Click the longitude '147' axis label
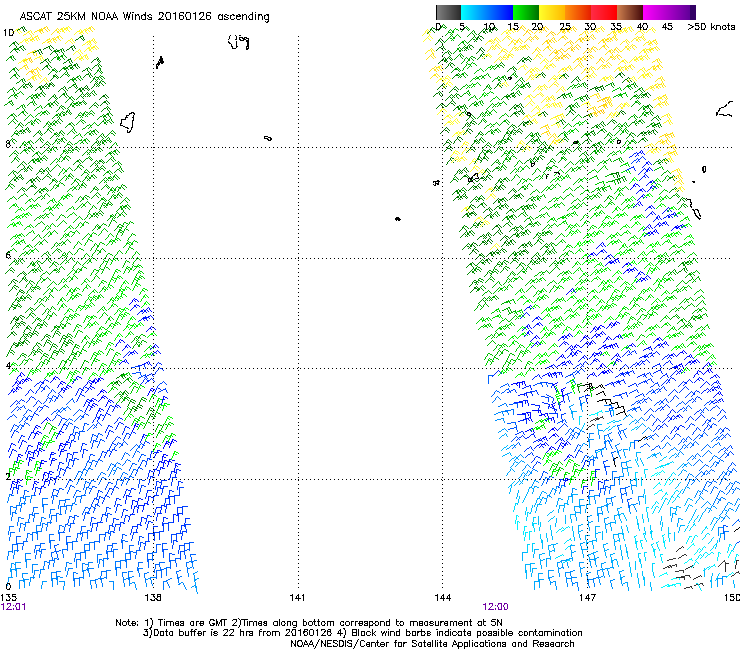The height and width of the screenshot is (650, 740). pyautogui.click(x=587, y=598)
